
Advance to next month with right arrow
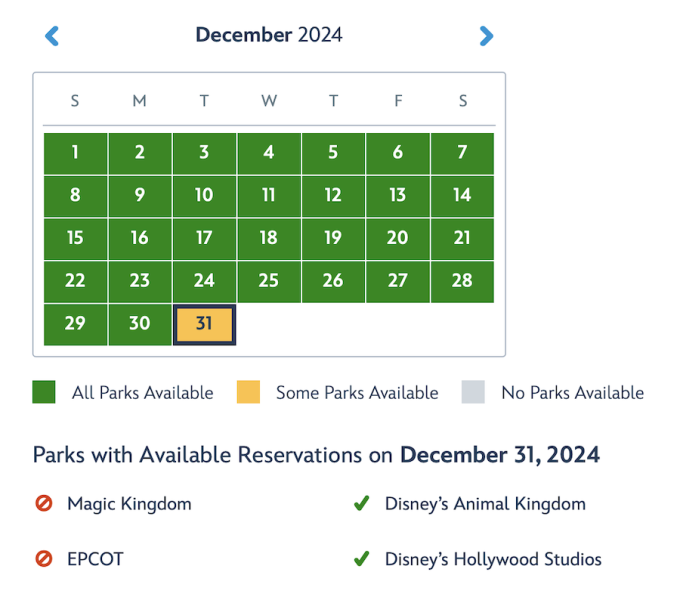pos(486,36)
